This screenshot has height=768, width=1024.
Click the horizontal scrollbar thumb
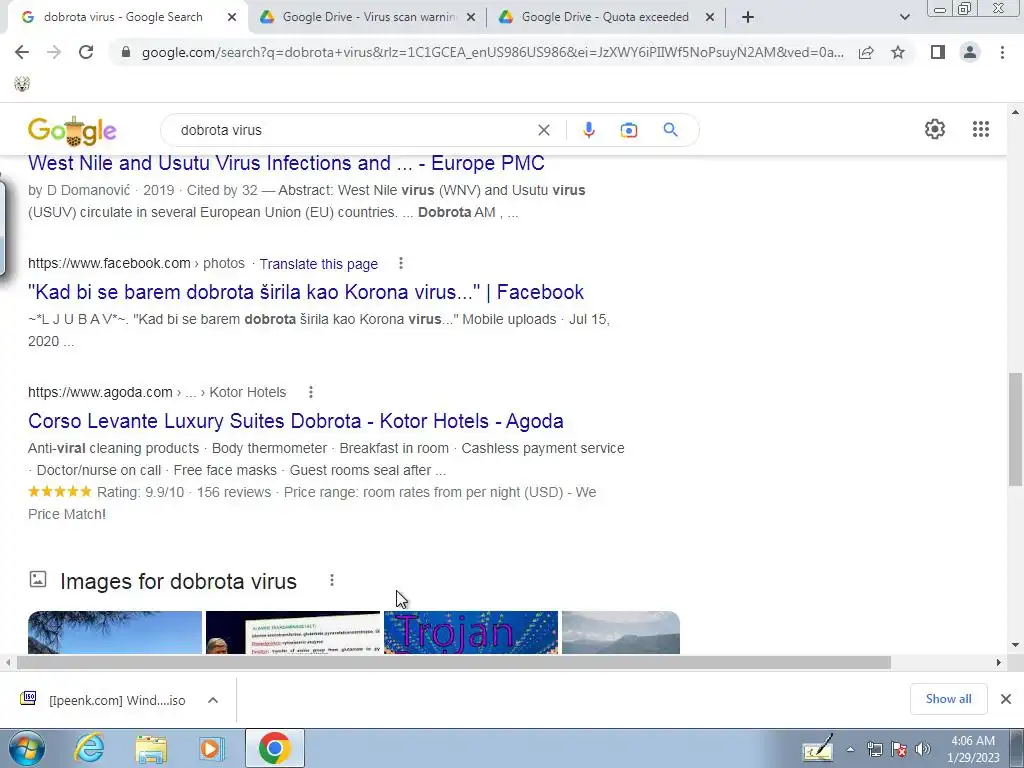(x=453, y=662)
